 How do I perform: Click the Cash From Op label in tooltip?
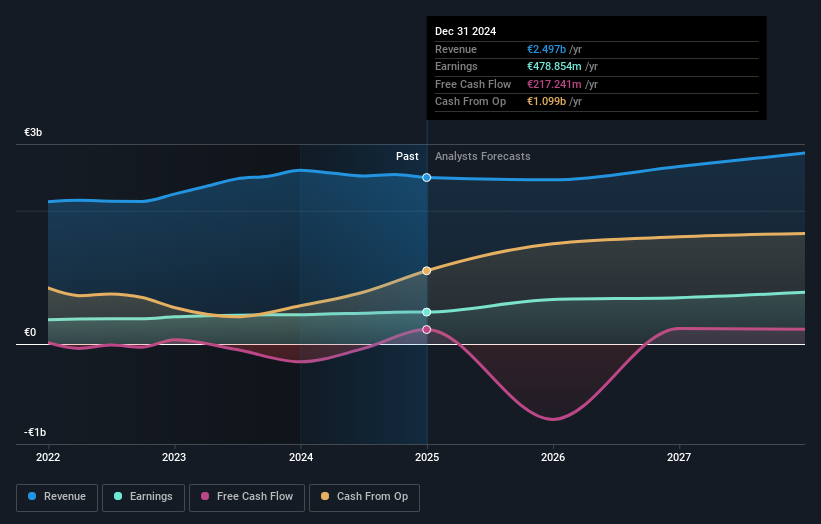pos(470,102)
